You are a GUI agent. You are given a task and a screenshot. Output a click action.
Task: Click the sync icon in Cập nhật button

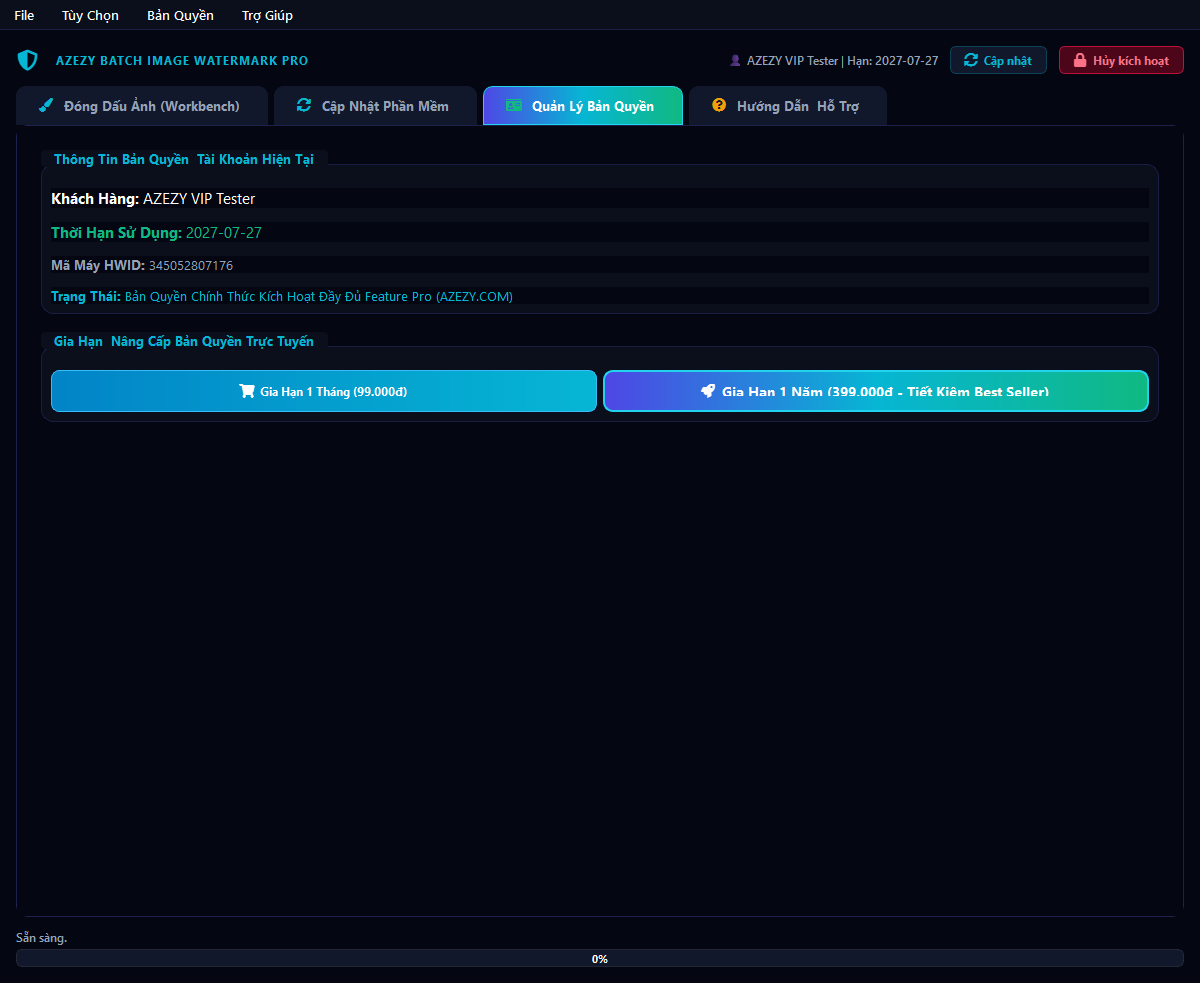(971, 60)
